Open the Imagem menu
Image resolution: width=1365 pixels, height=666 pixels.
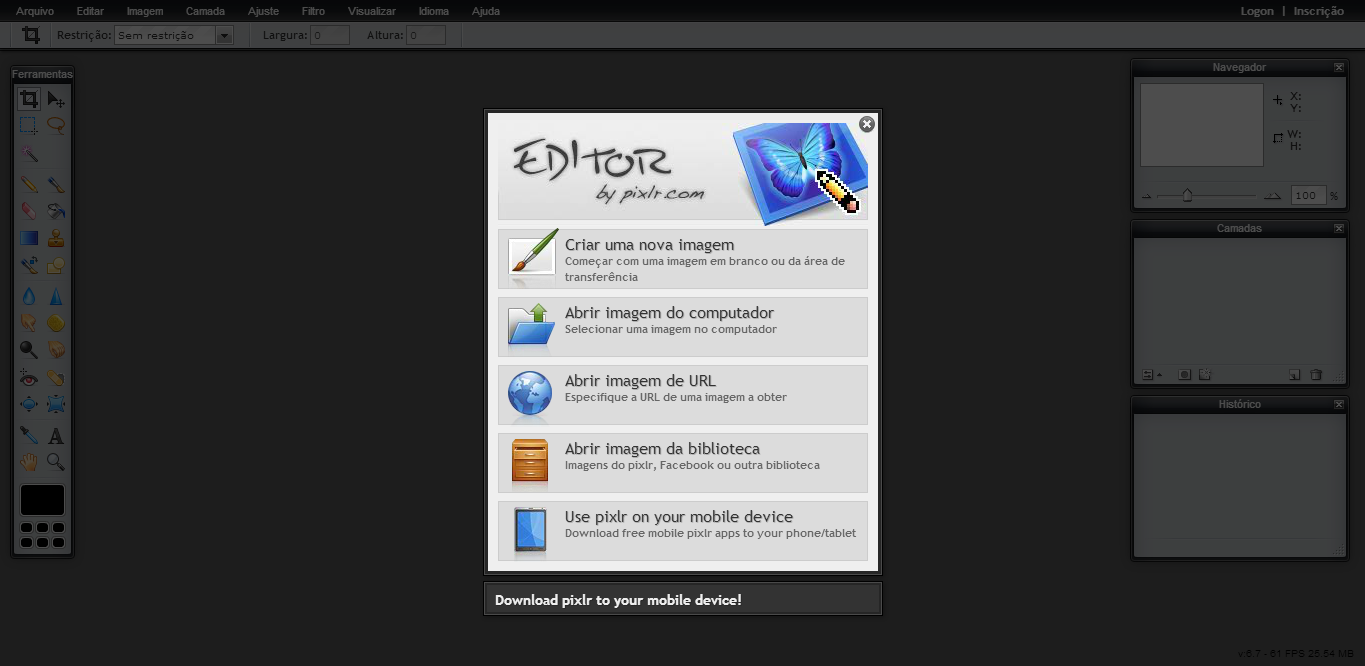(x=145, y=11)
